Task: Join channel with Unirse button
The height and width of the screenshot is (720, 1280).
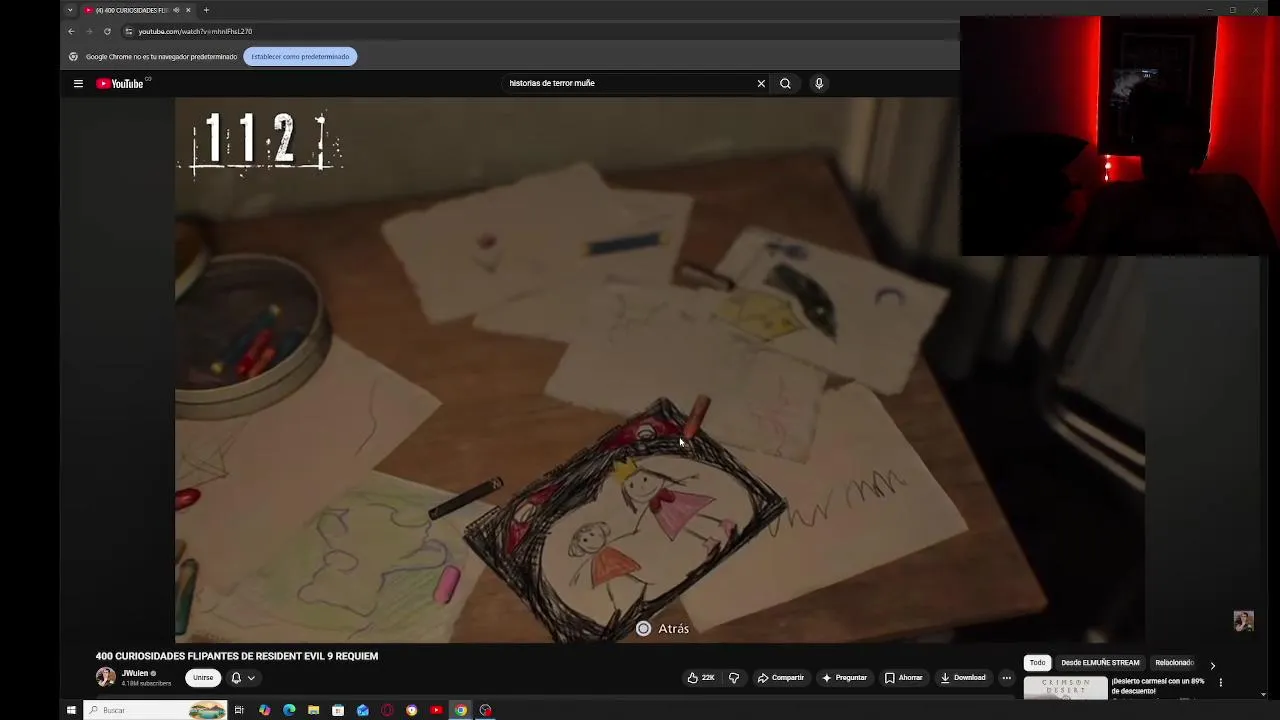Action: [x=203, y=678]
